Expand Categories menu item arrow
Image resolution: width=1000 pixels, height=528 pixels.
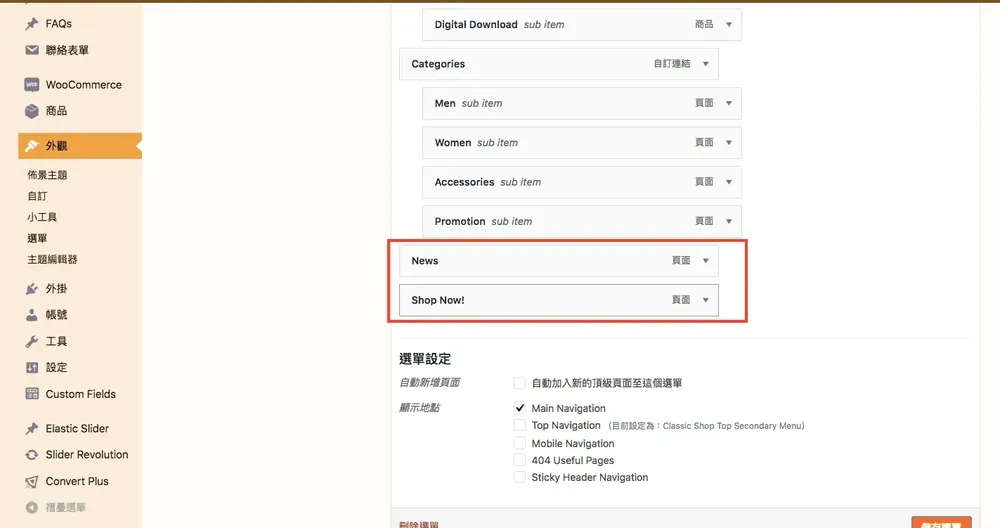(705, 64)
